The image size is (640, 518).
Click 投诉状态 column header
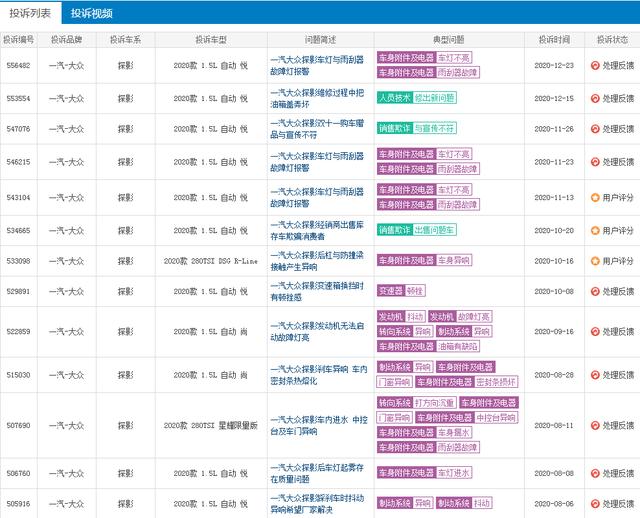tap(612, 40)
